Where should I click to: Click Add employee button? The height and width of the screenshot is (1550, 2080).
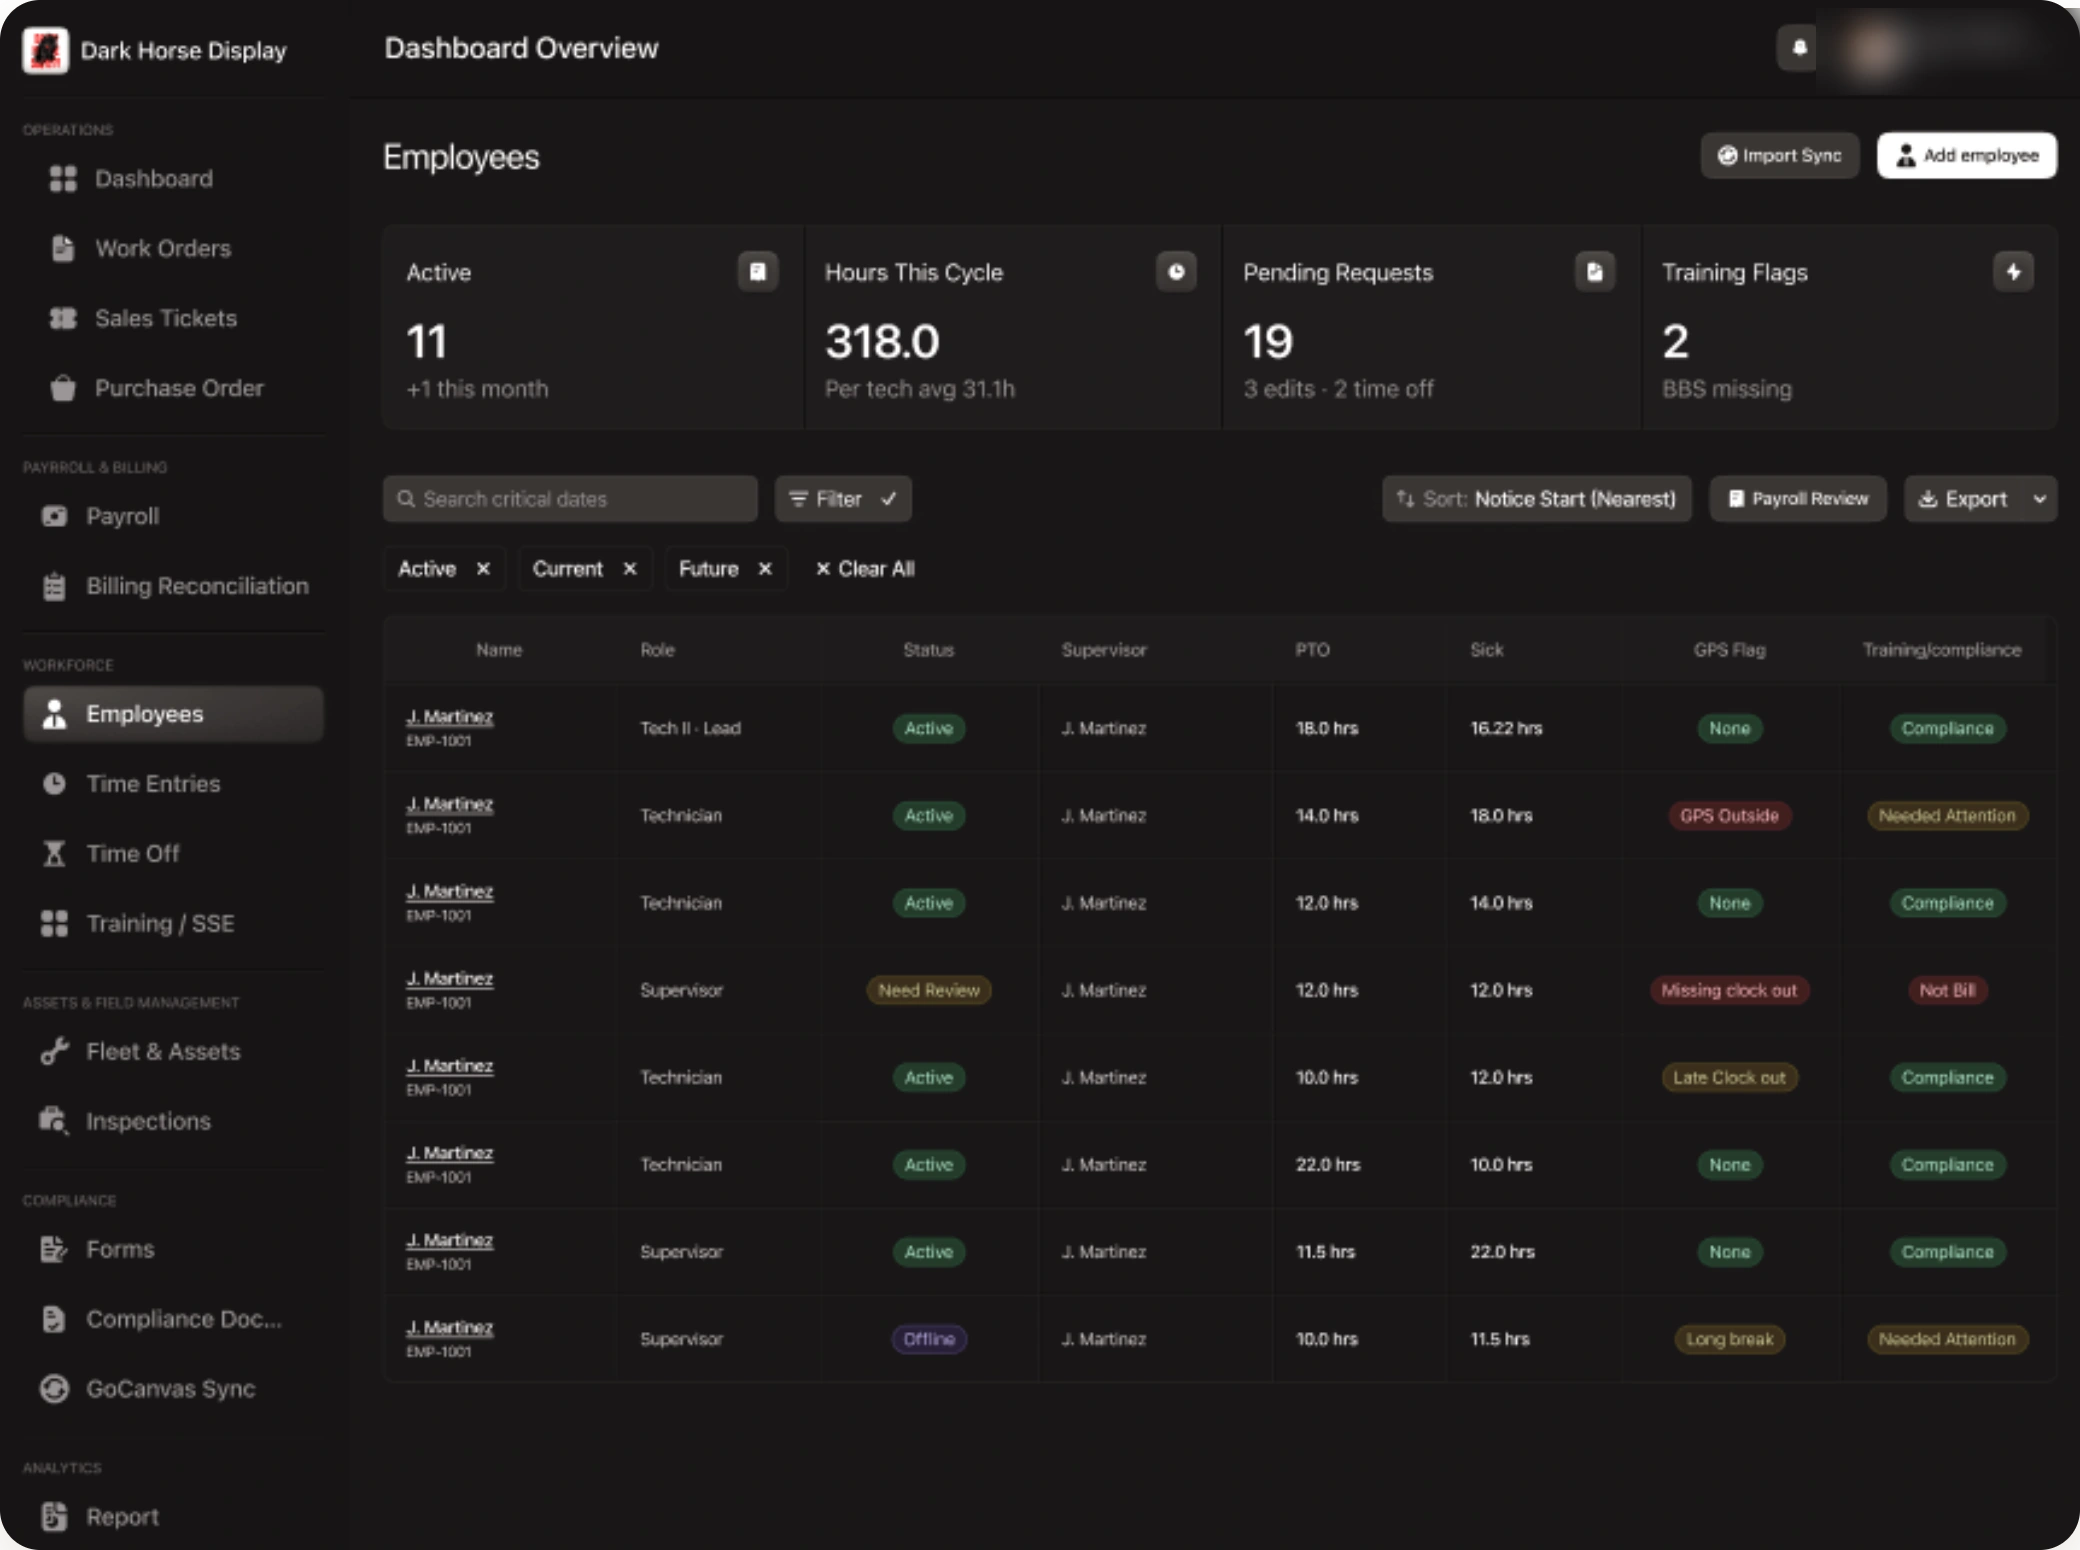click(x=1967, y=156)
